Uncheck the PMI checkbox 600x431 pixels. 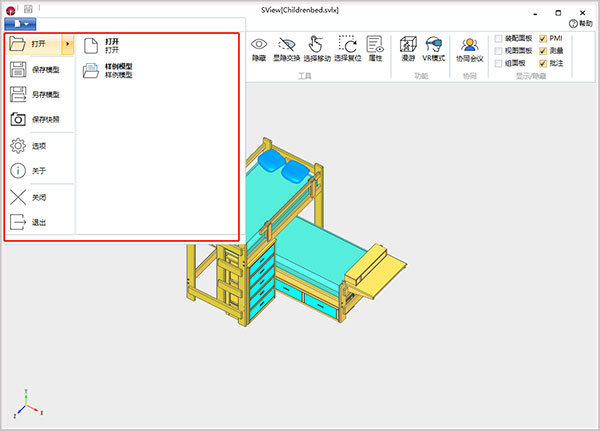coord(543,39)
